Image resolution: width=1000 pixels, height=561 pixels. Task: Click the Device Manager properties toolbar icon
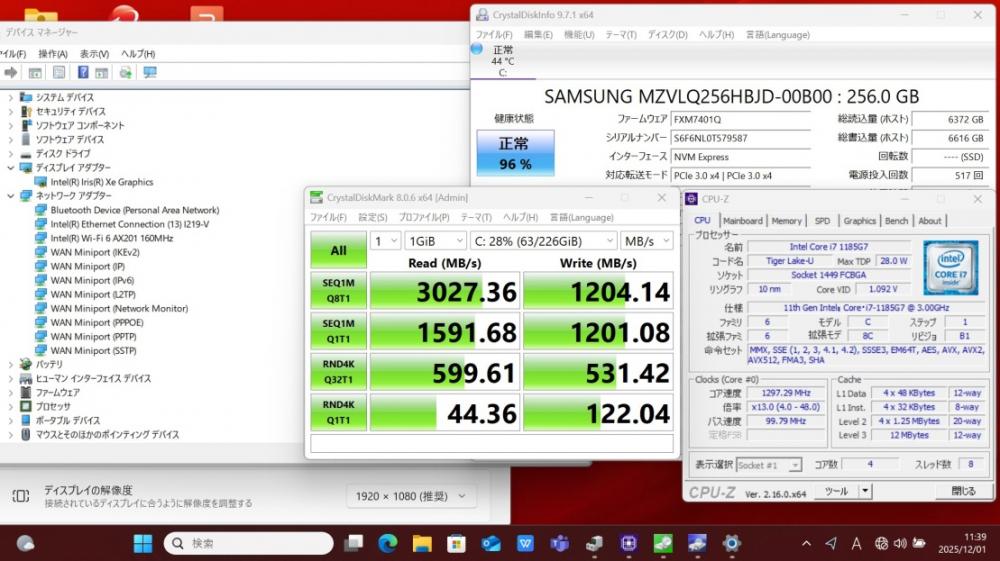[59, 73]
